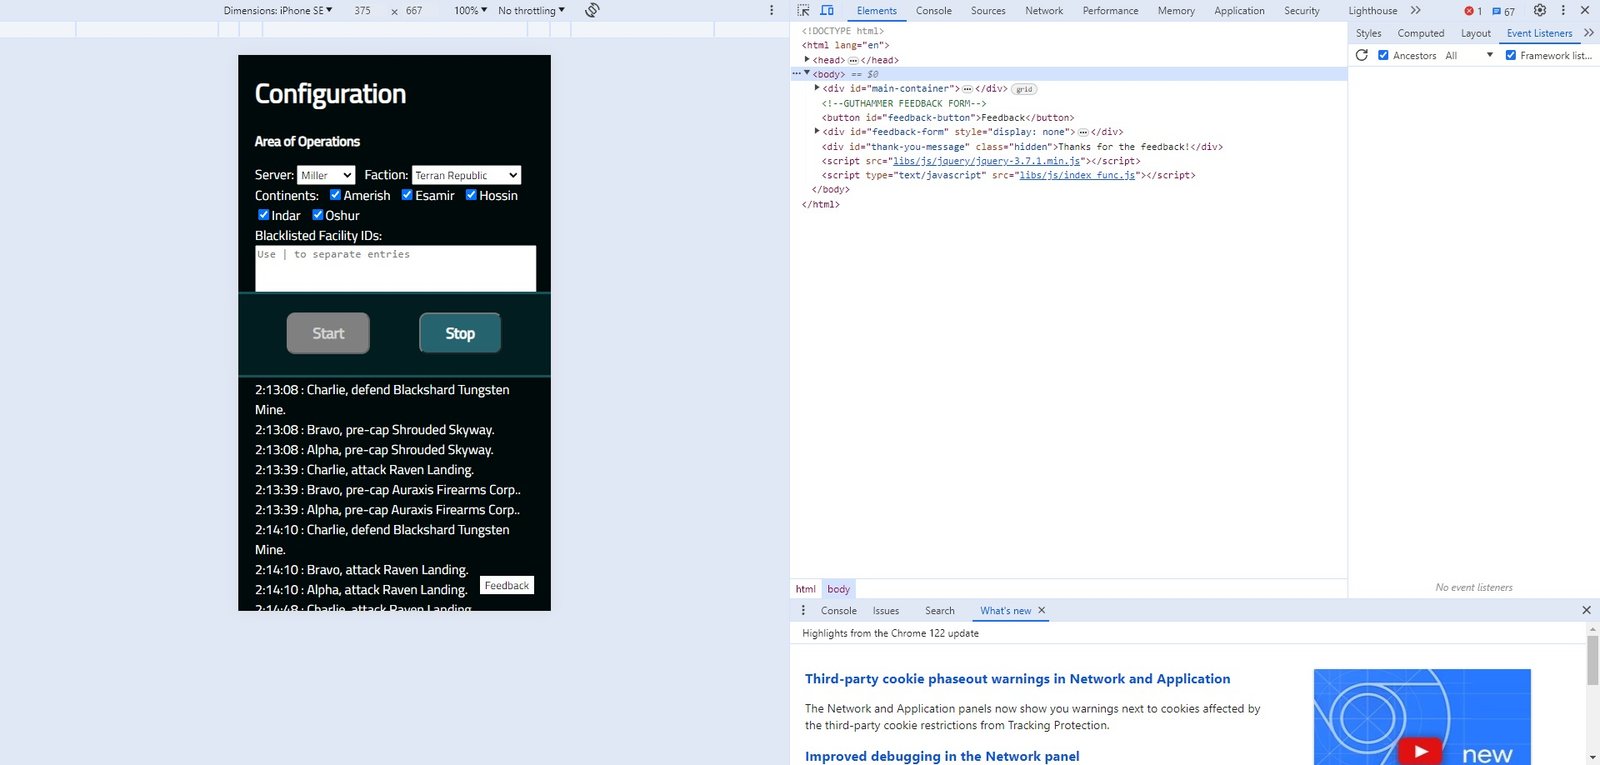The image size is (1600, 765).
Task: Open the jquery-3.7.1.min.js script link
Action: 986,161
